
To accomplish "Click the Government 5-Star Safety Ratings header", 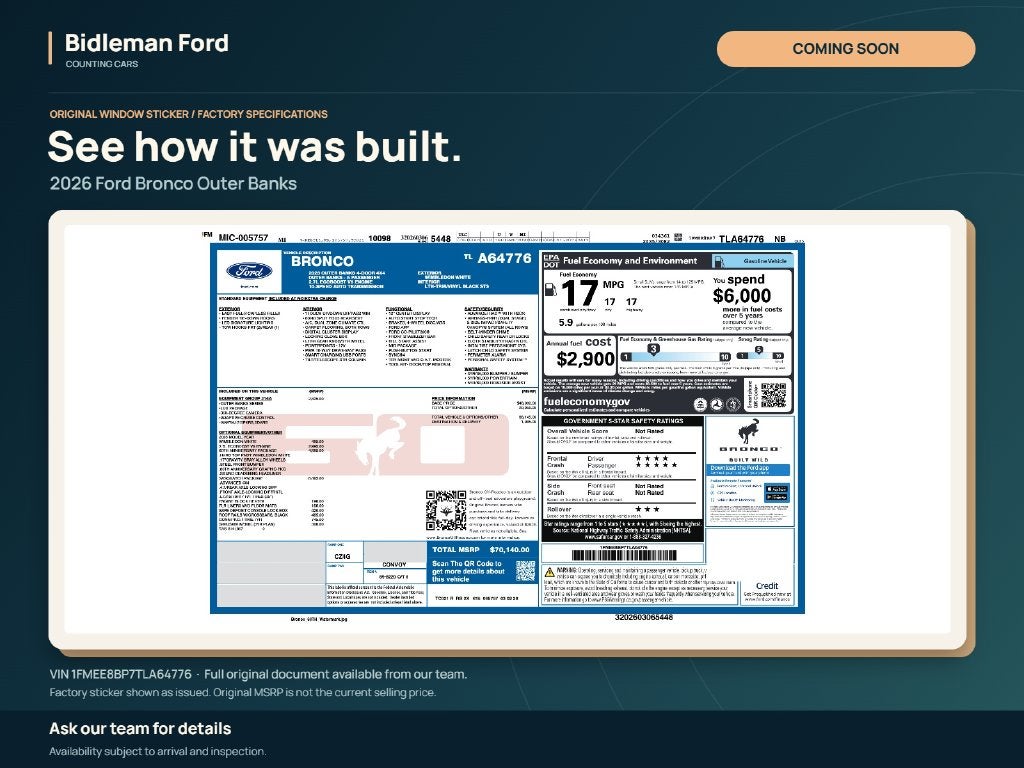I will (x=623, y=421).
